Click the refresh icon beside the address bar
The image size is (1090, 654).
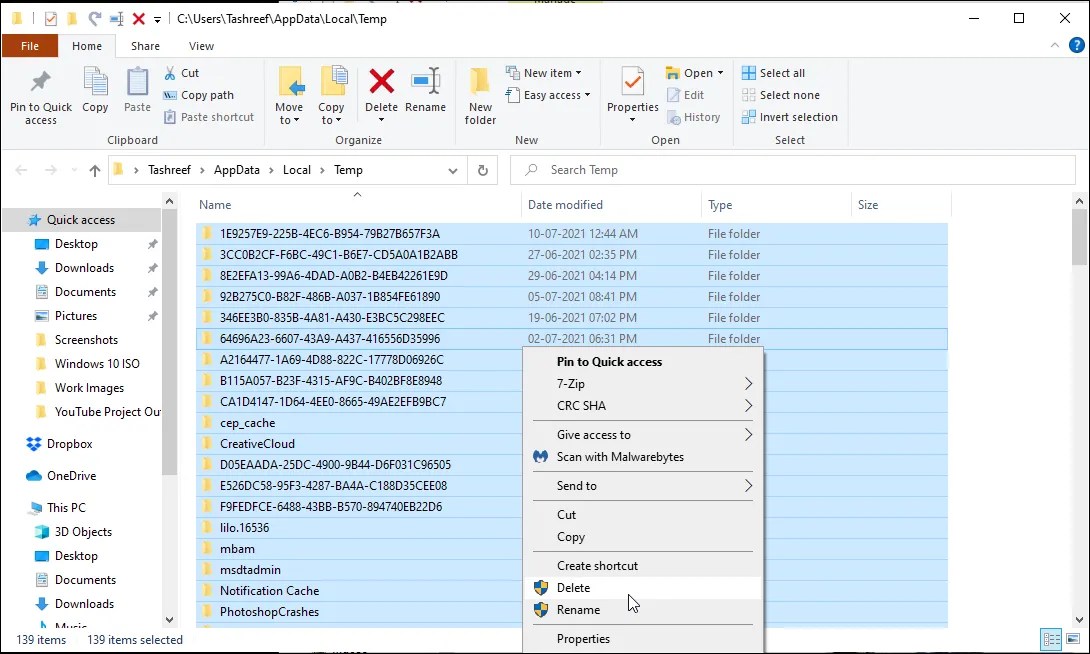point(483,170)
